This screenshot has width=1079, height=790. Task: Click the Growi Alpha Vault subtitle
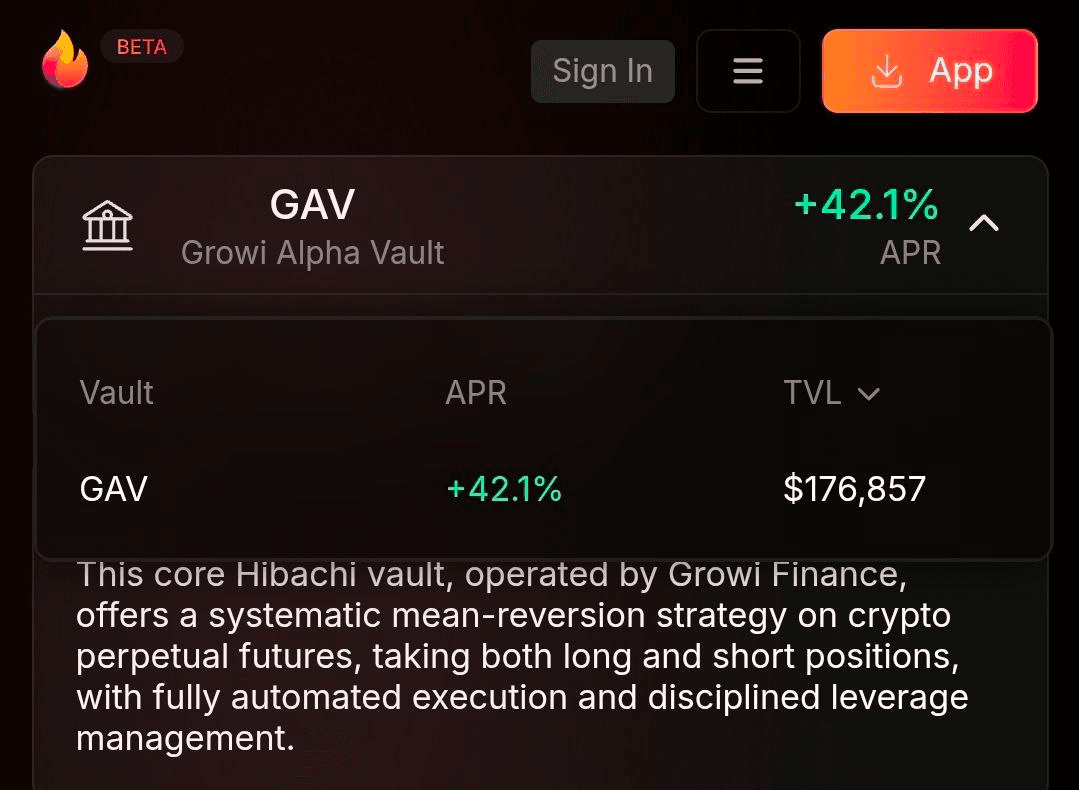coord(312,253)
